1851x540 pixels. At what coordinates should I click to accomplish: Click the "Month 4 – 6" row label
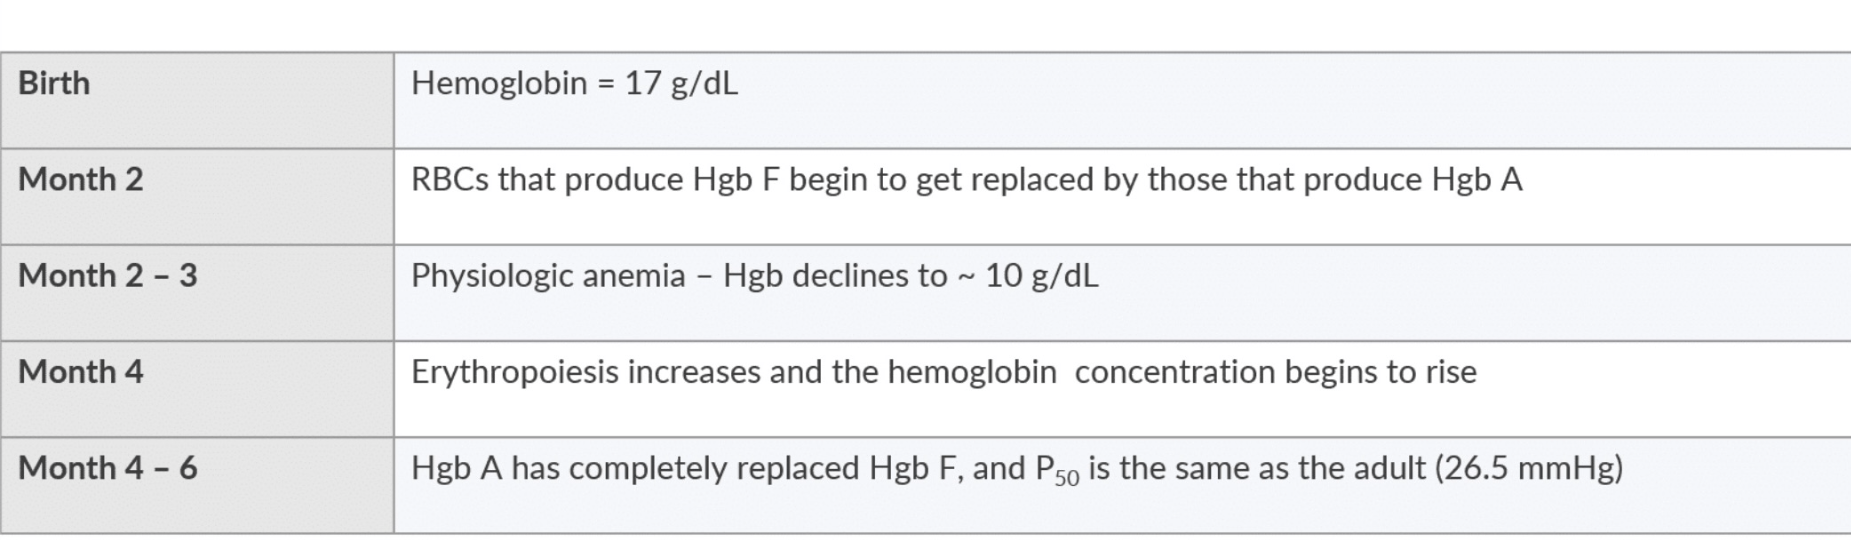pyautogui.click(x=108, y=468)
